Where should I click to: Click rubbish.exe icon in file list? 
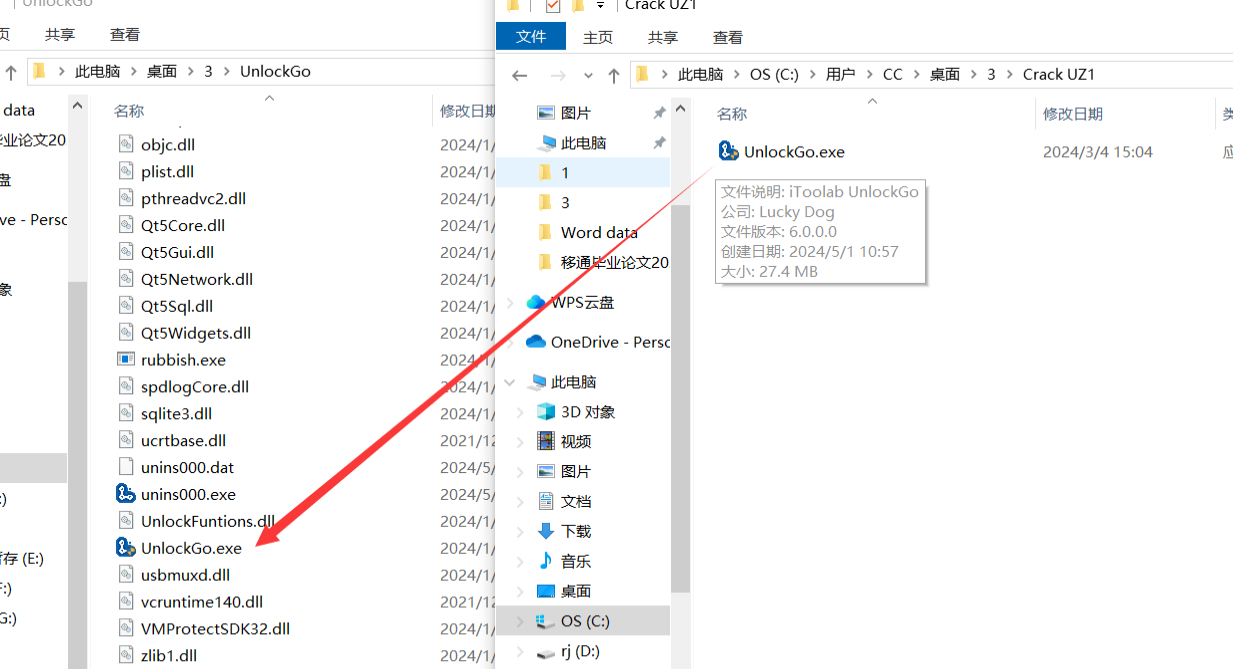pyautogui.click(x=126, y=359)
